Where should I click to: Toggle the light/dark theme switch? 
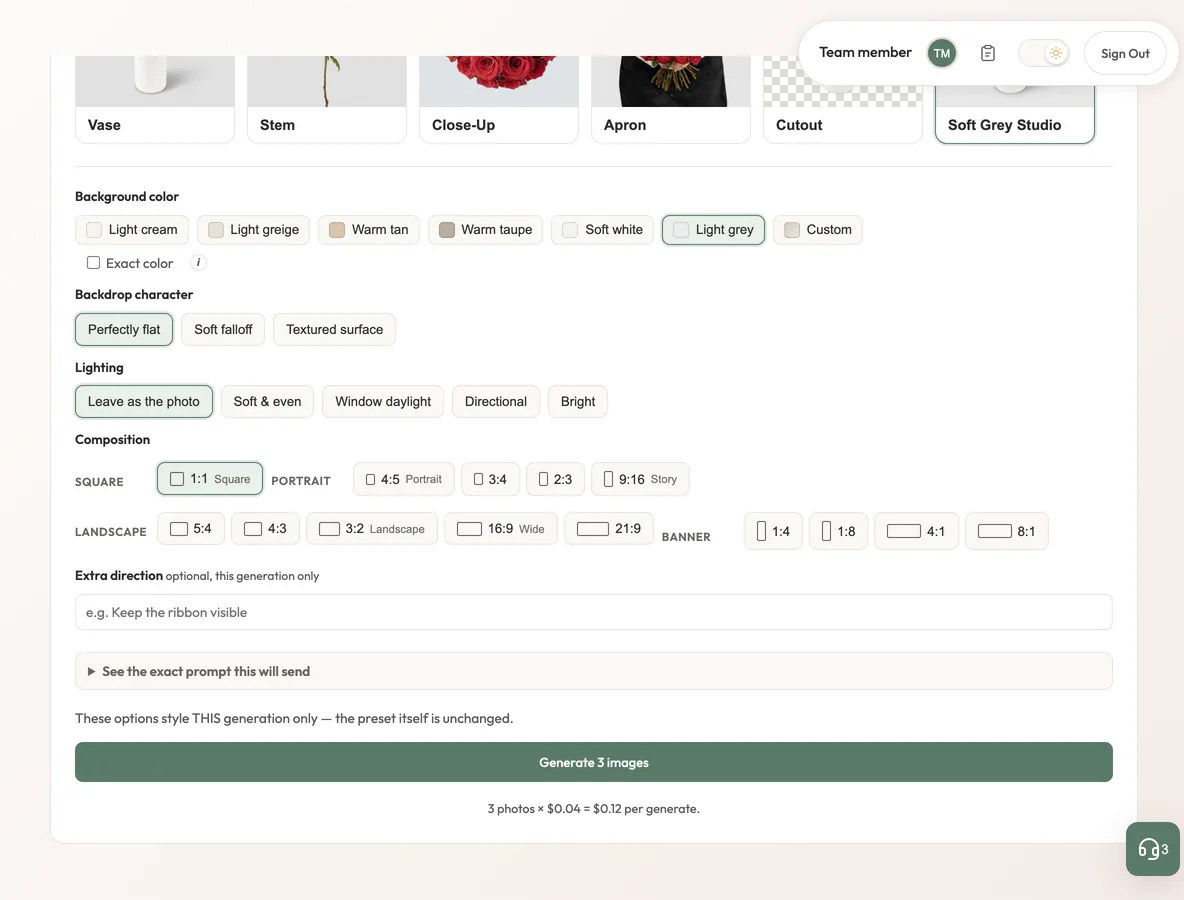(1044, 53)
